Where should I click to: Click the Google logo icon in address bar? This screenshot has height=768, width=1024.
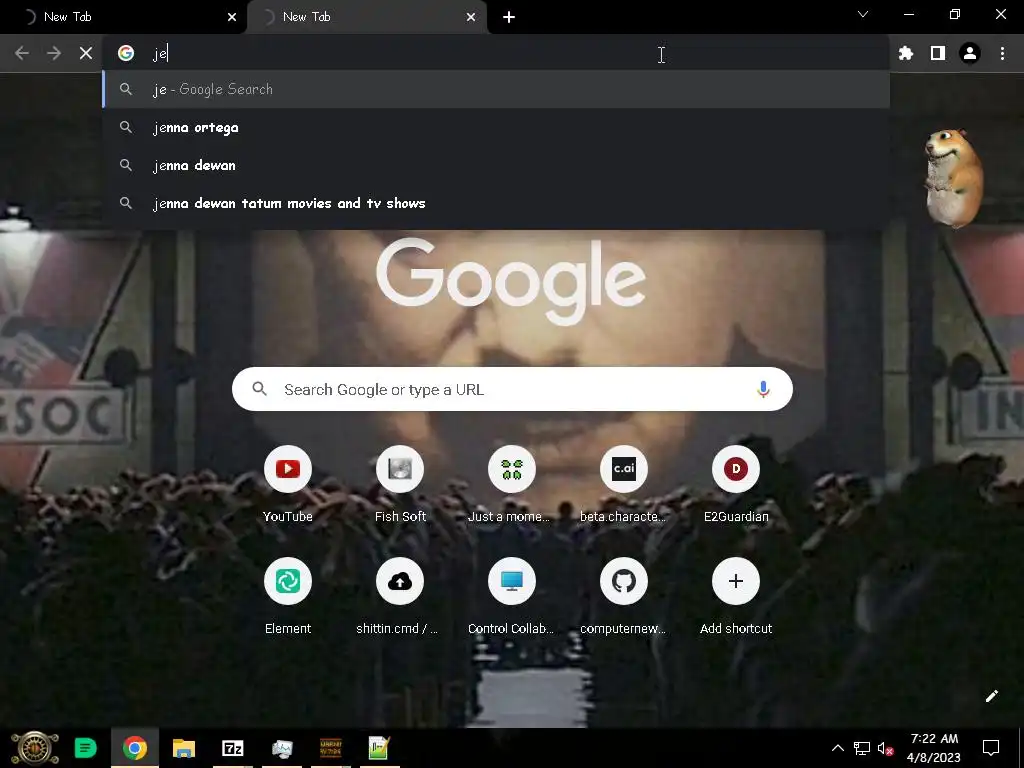[x=126, y=53]
